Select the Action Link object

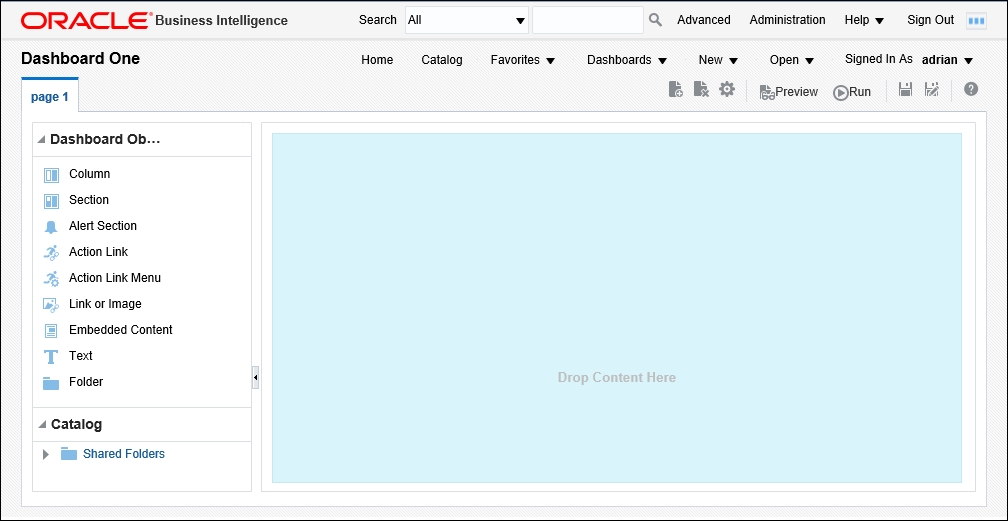coord(86,252)
